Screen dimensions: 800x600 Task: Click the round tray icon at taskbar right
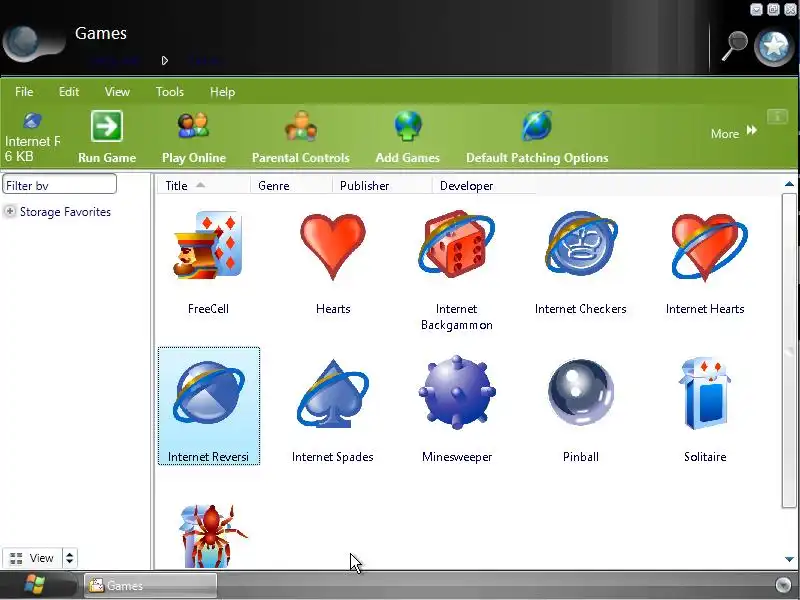pyautogui.click(x=783, y=585)
